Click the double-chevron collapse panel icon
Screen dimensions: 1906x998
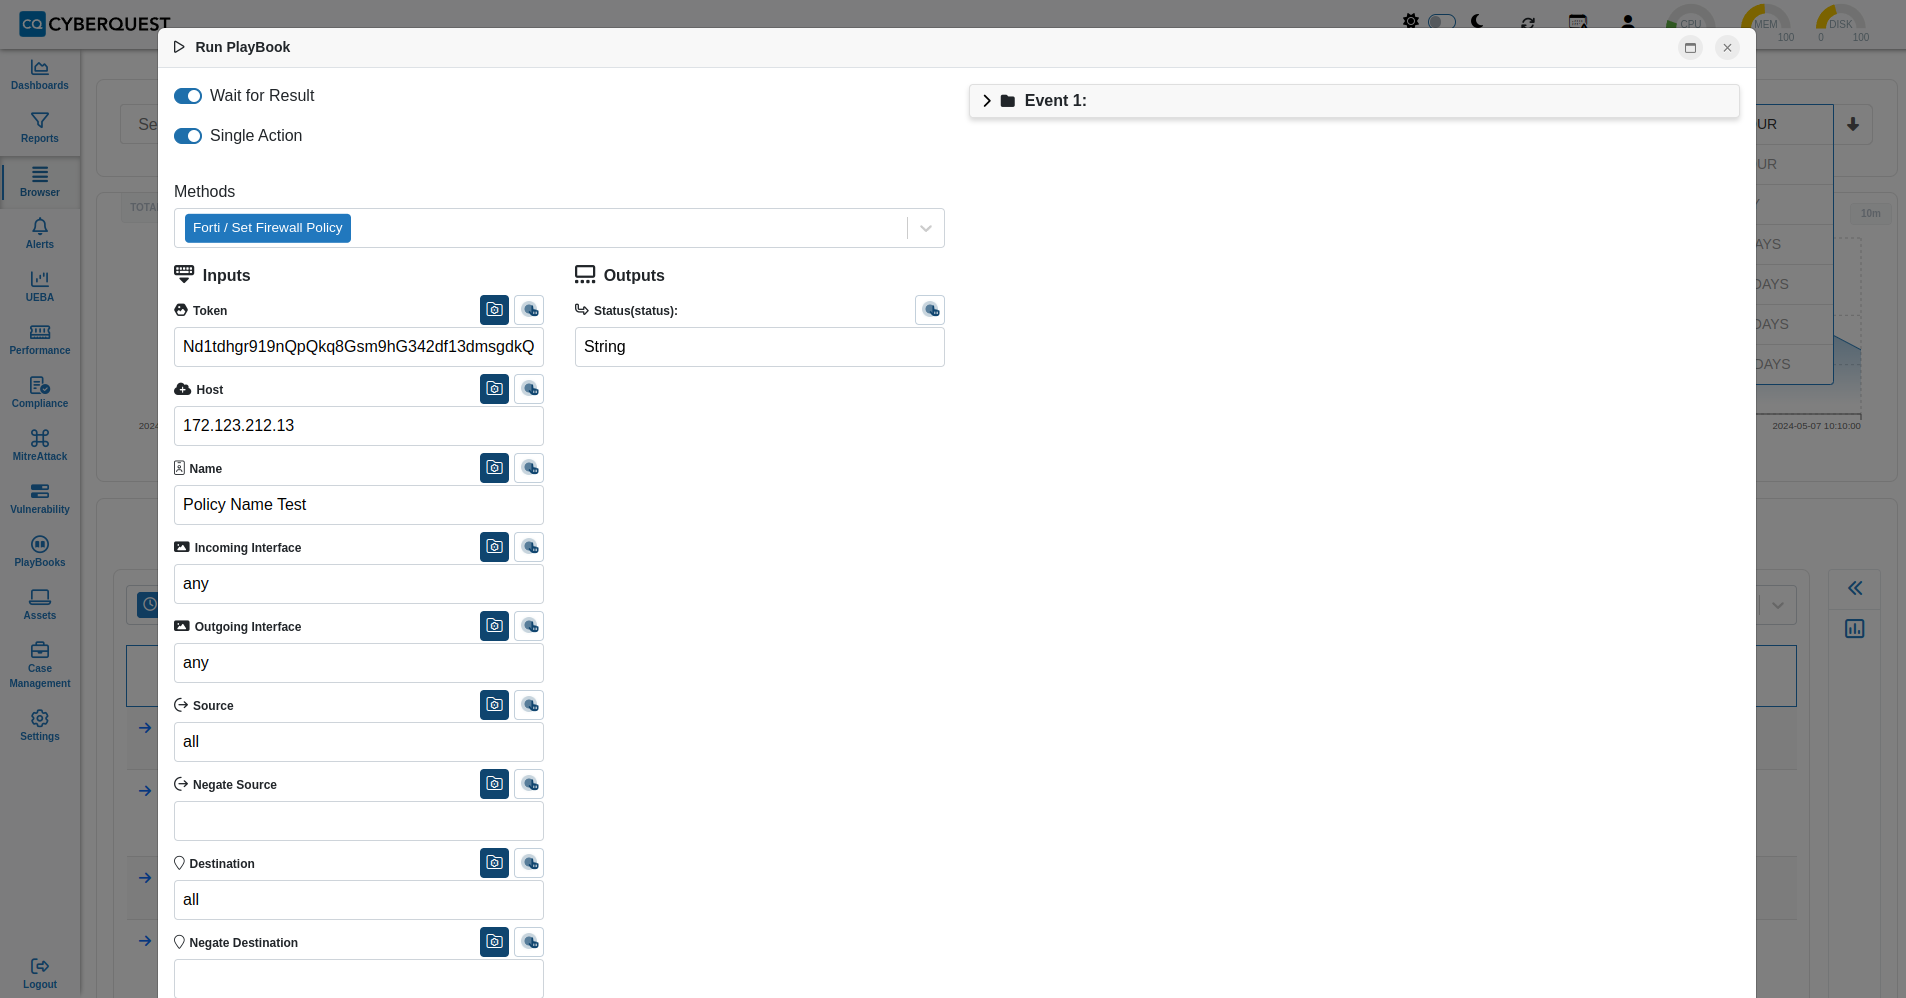tap(1855, 588)
